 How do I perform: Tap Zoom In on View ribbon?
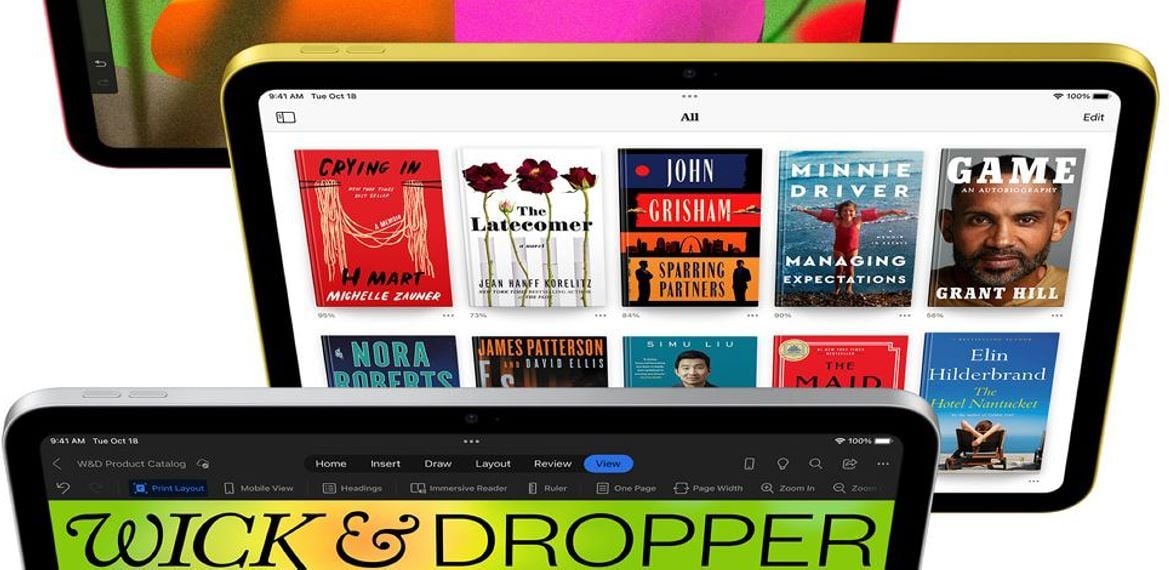[x=788, y=488]
